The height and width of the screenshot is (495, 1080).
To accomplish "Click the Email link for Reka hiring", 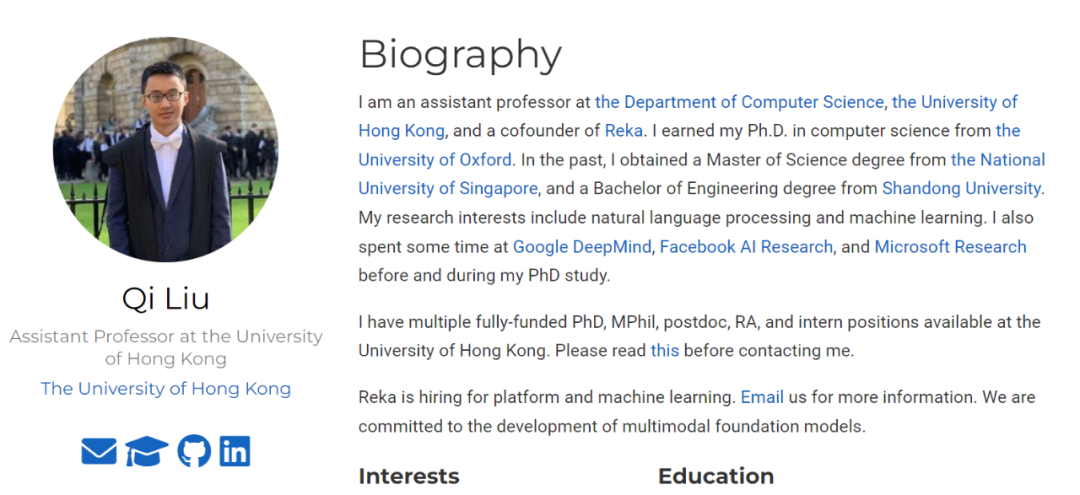I will (x=761, y=397).
